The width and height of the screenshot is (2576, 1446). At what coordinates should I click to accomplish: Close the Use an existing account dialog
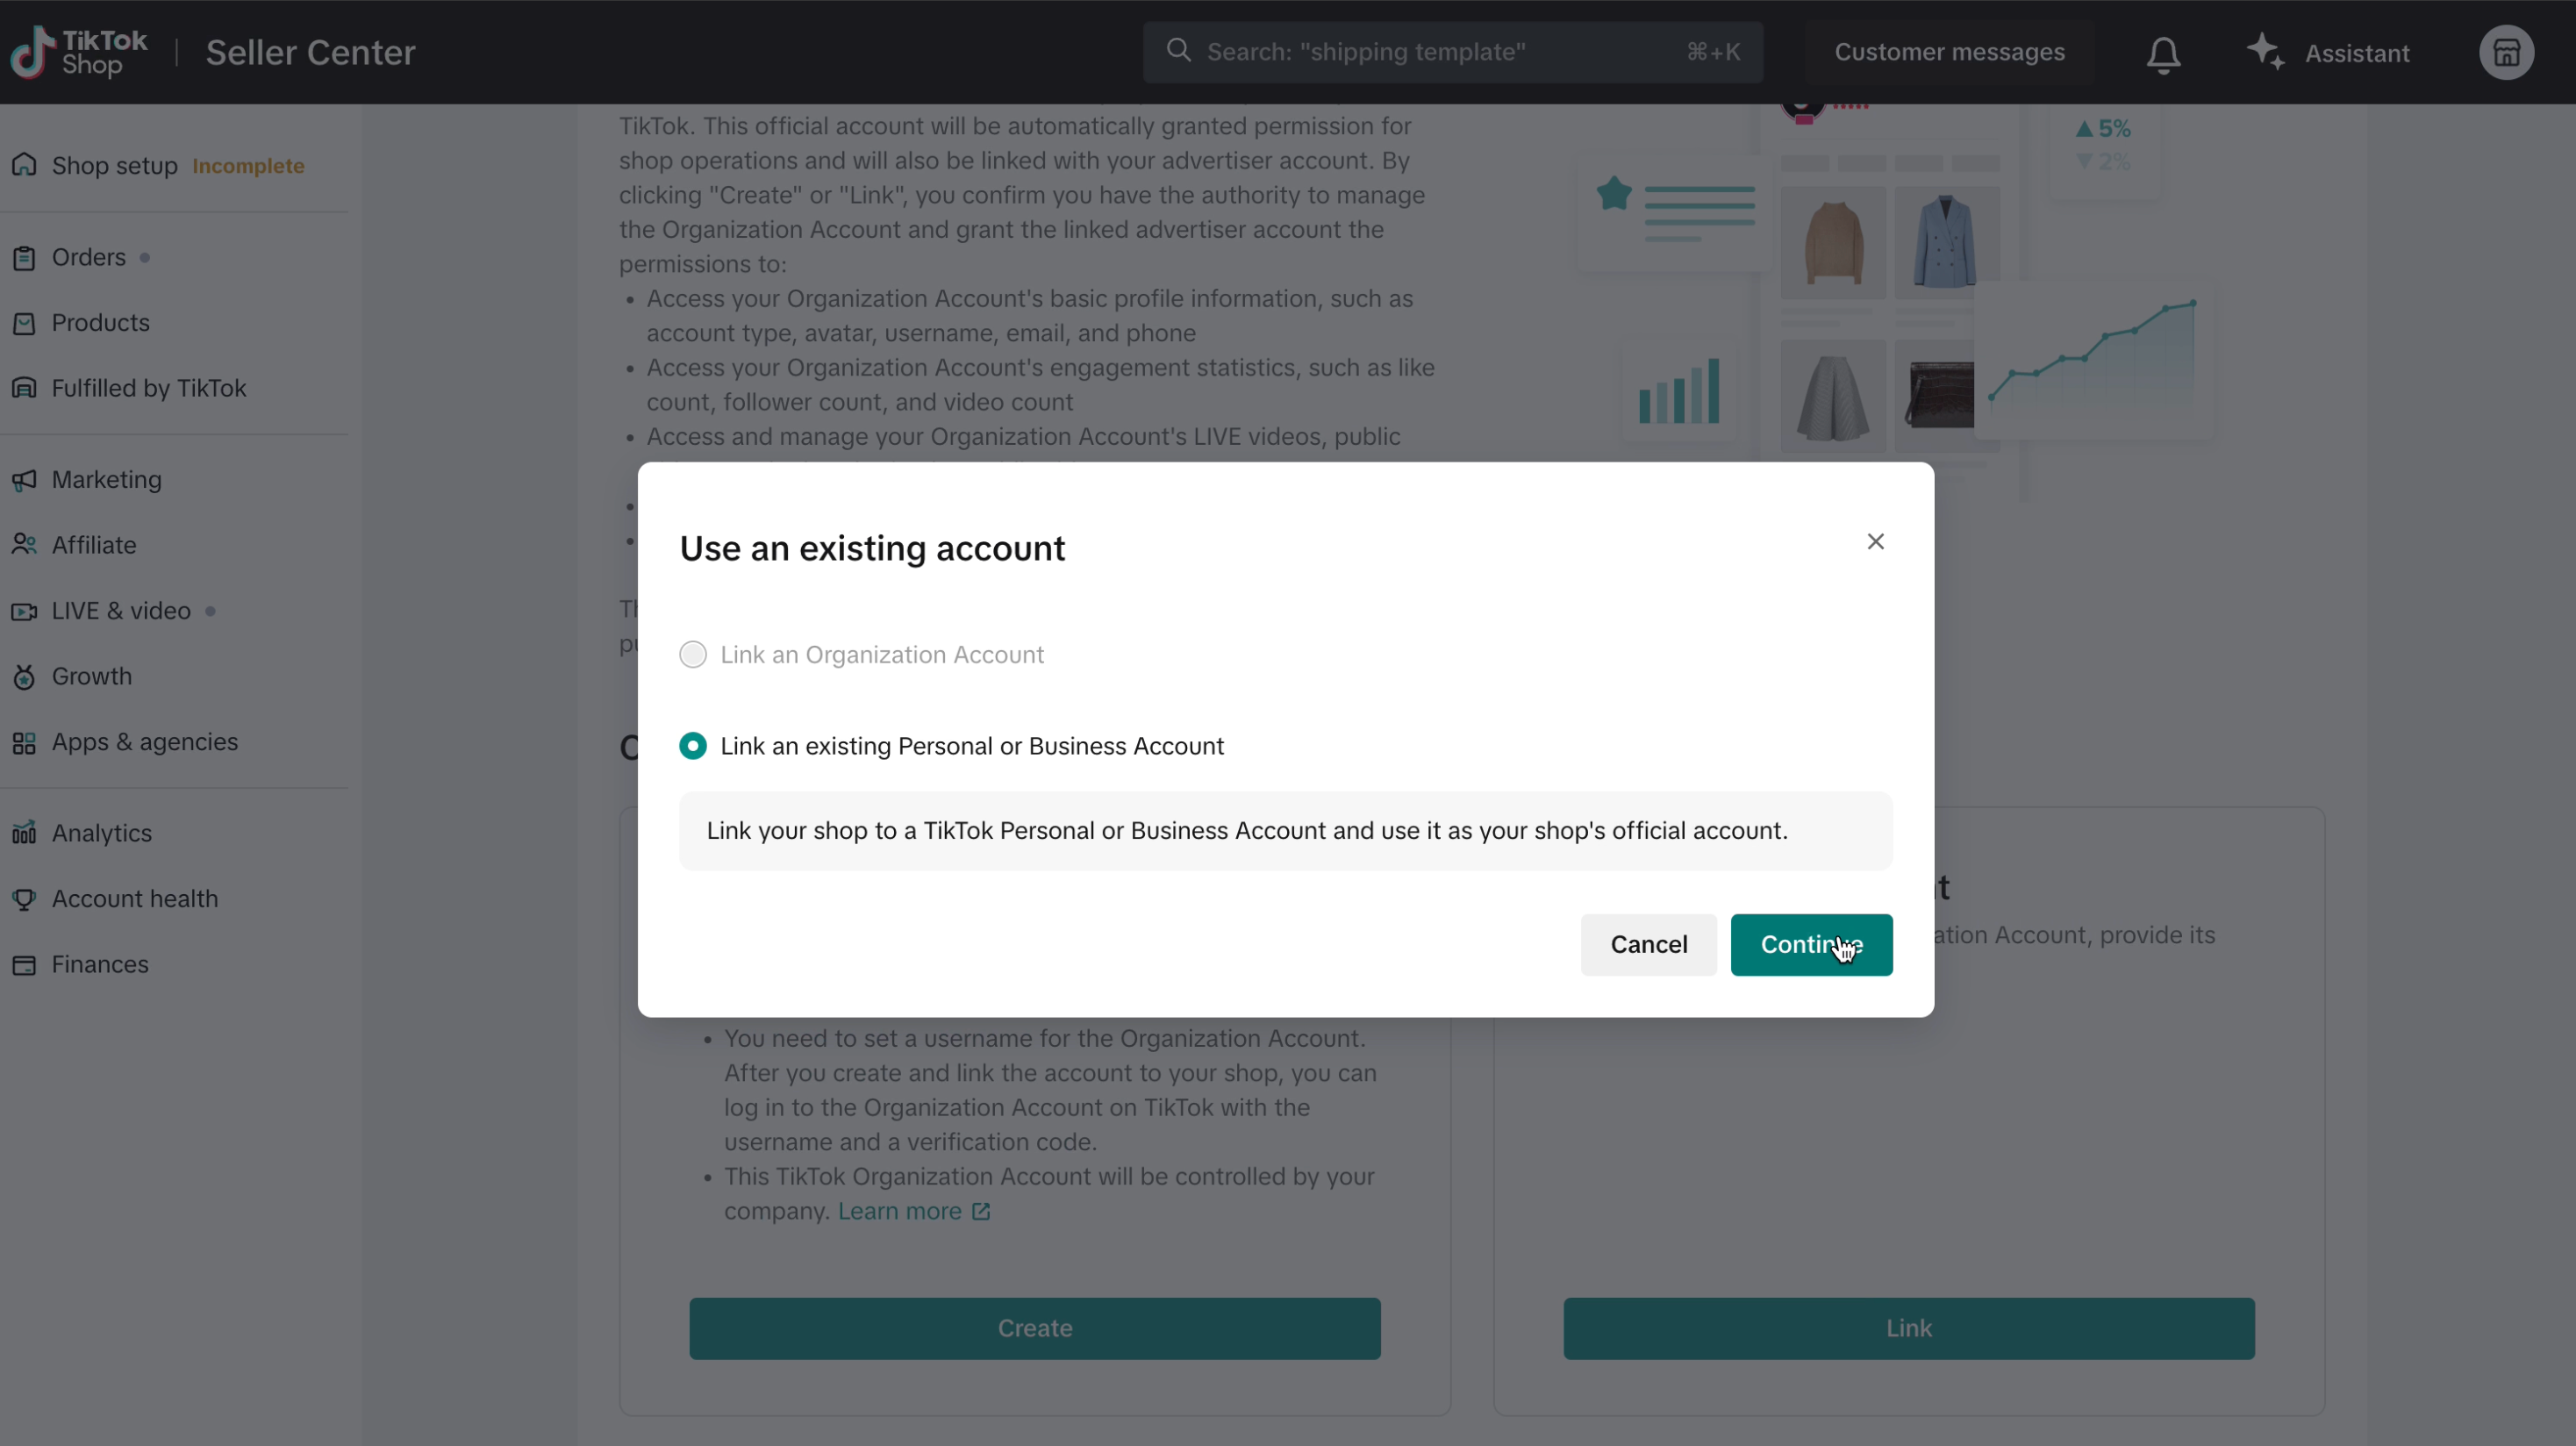[x=1875, y=541]
